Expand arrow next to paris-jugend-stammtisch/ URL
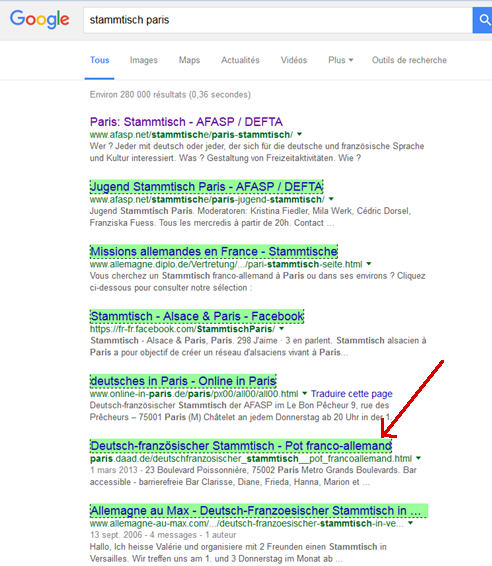The image size is (492, 566). (331, 199)
